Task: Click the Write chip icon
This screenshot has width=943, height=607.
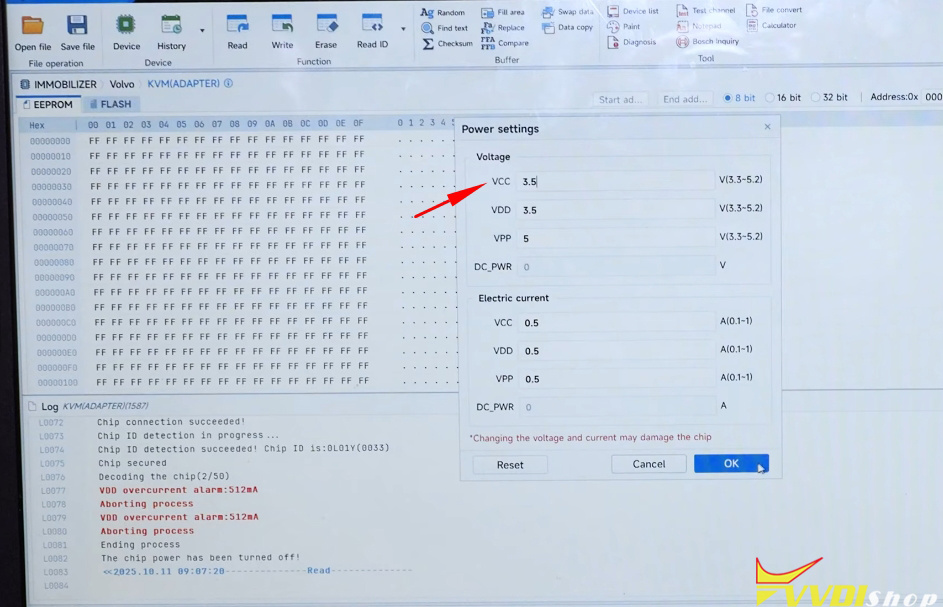Action: pyautogui.click(x=282, y=26)
